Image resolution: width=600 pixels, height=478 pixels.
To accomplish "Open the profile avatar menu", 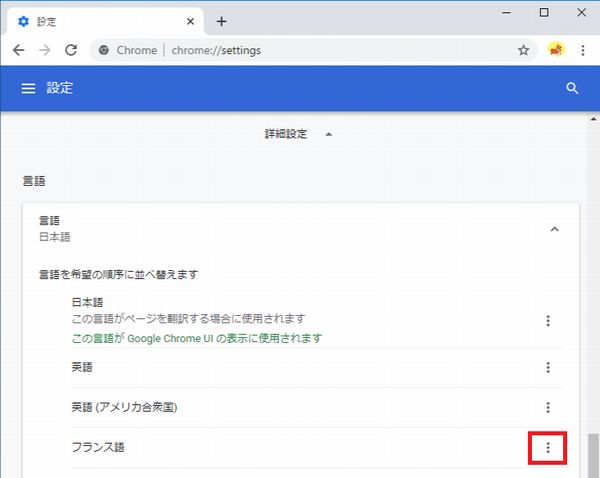I will click(x=556, y=50).
